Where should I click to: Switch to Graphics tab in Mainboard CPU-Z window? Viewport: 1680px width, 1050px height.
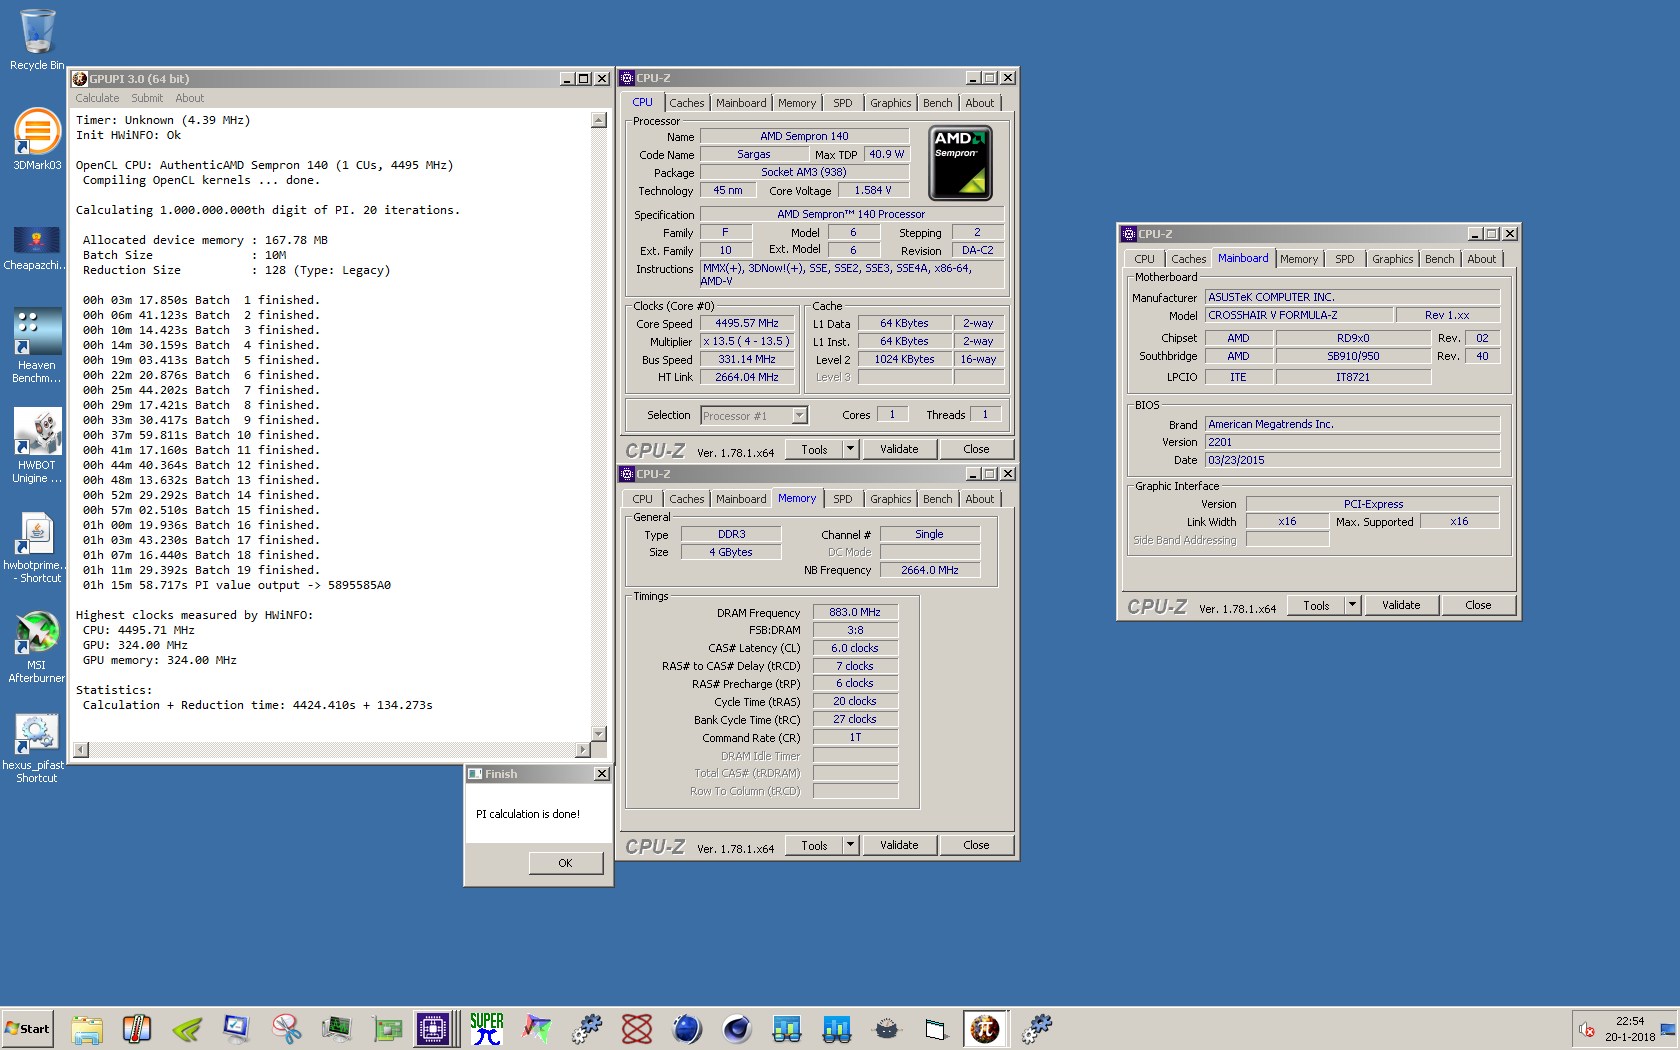(1392, 259)
